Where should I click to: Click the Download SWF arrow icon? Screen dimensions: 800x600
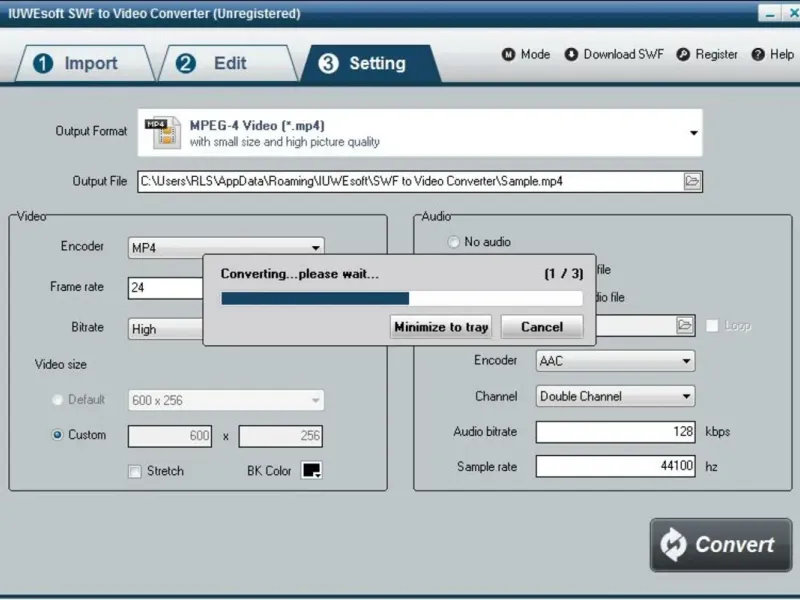pos(571,54)
